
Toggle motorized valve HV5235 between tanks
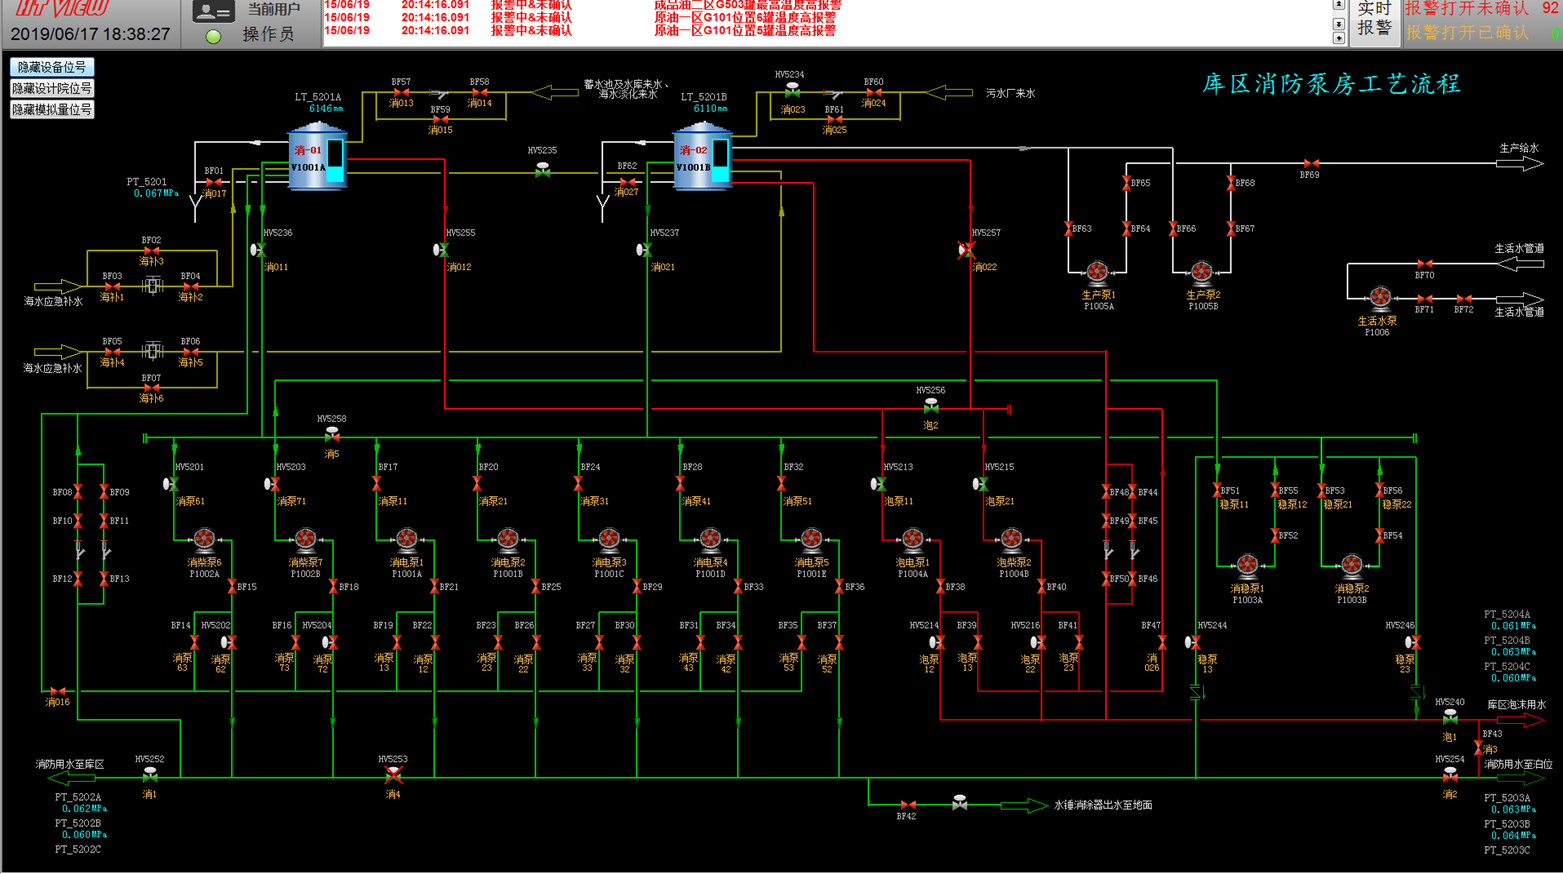tap(542, 169)
